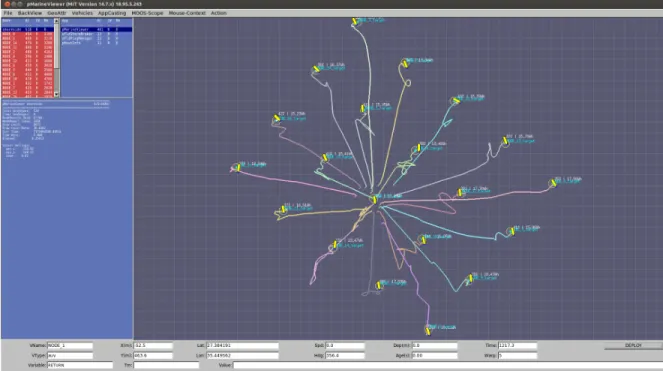Click the VType field showing auv
The height and width of the screenshot is (371, 663).
click(x=70, y=355)
